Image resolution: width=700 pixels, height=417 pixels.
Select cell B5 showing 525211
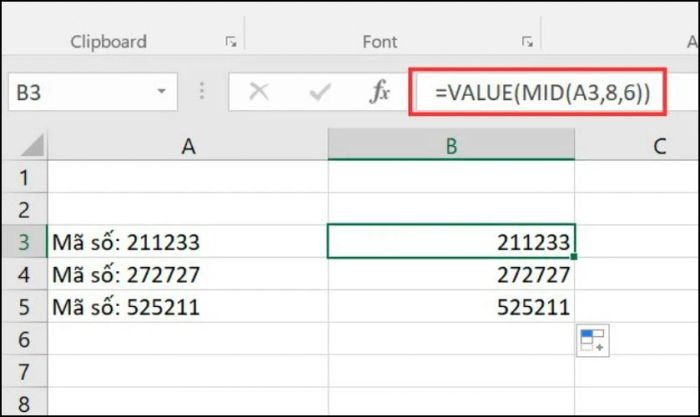(x=451, y=306)
